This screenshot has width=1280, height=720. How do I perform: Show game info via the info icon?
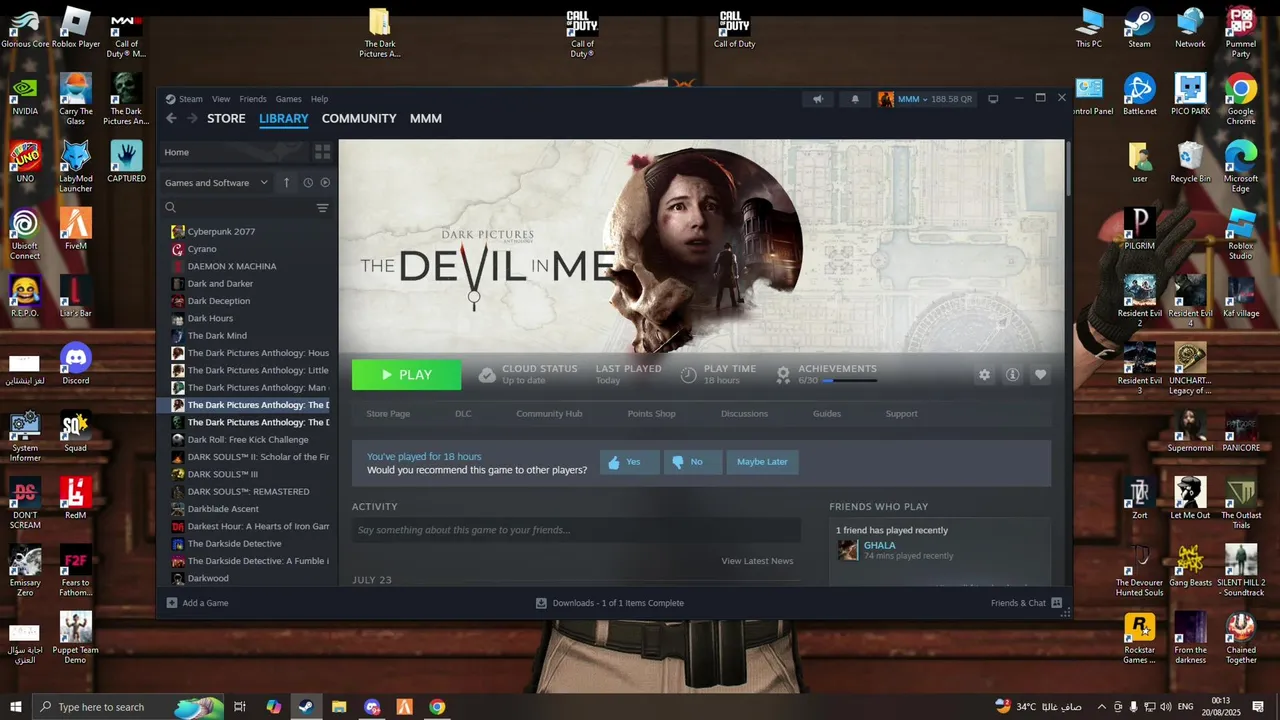(1012, 374)
